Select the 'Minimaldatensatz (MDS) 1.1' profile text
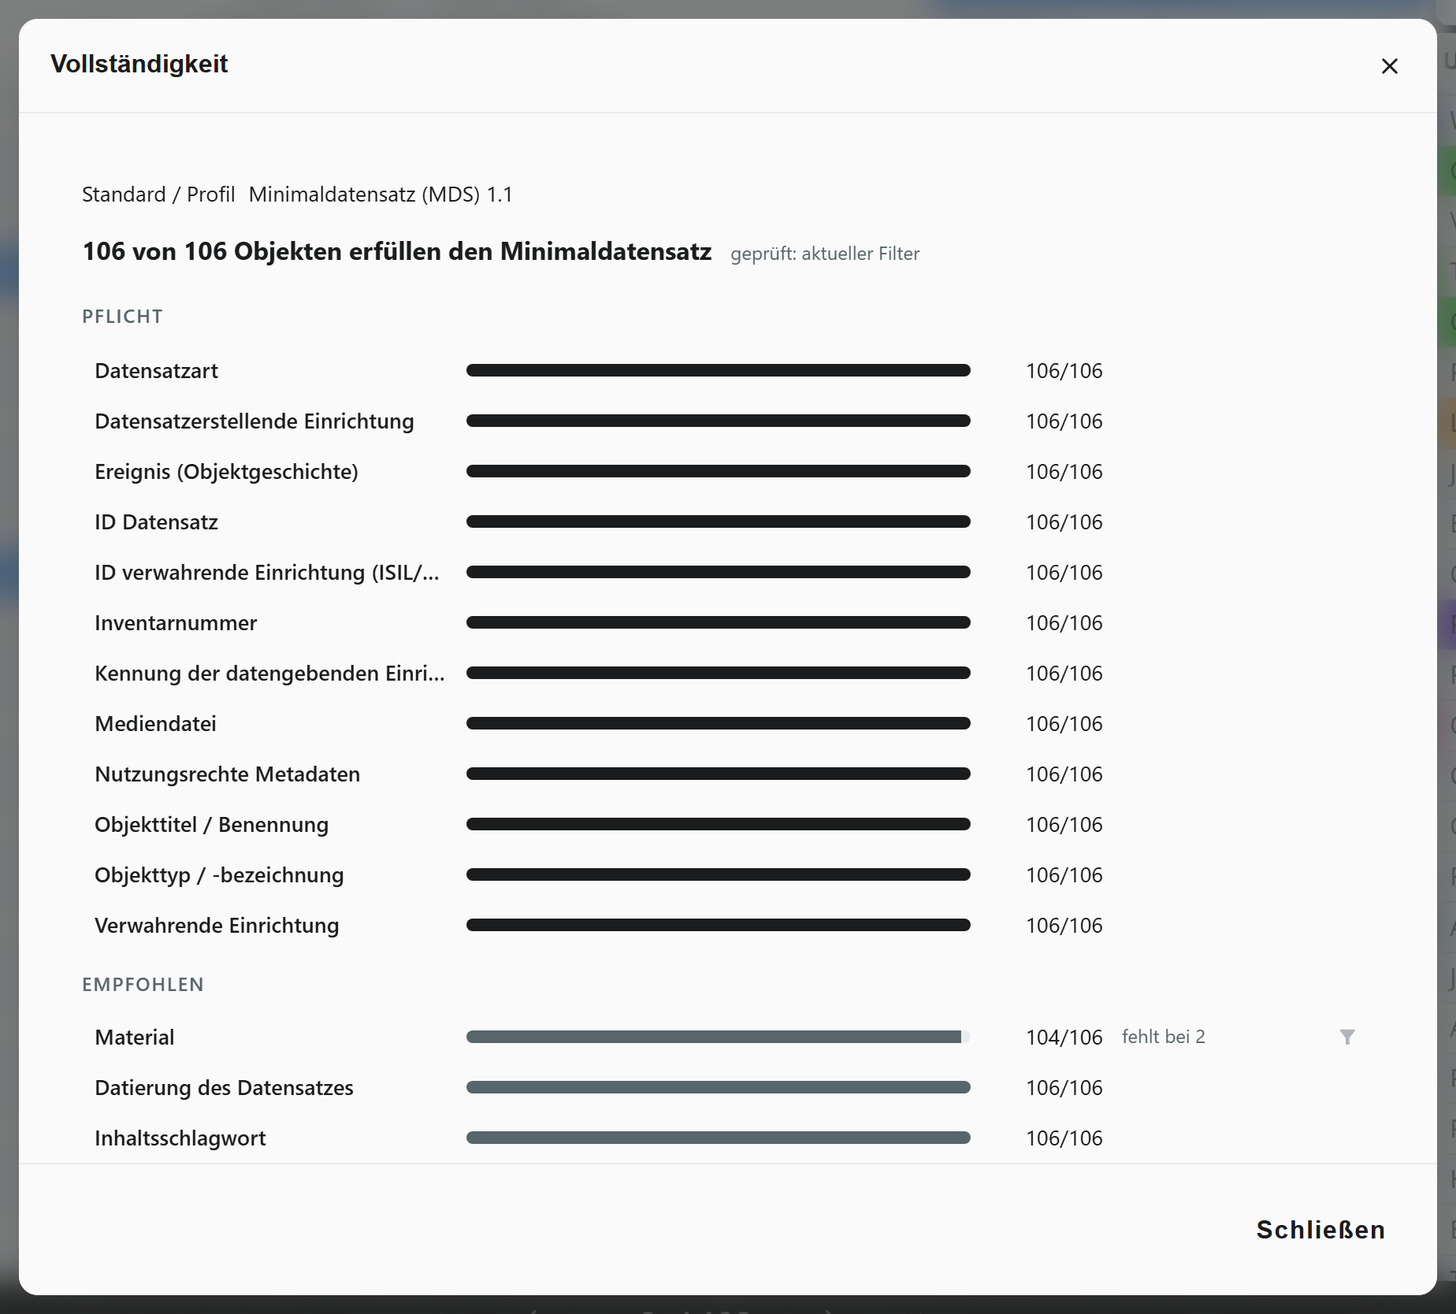This screenshot has width=1456, height=1314. click(x=380, y=194)
